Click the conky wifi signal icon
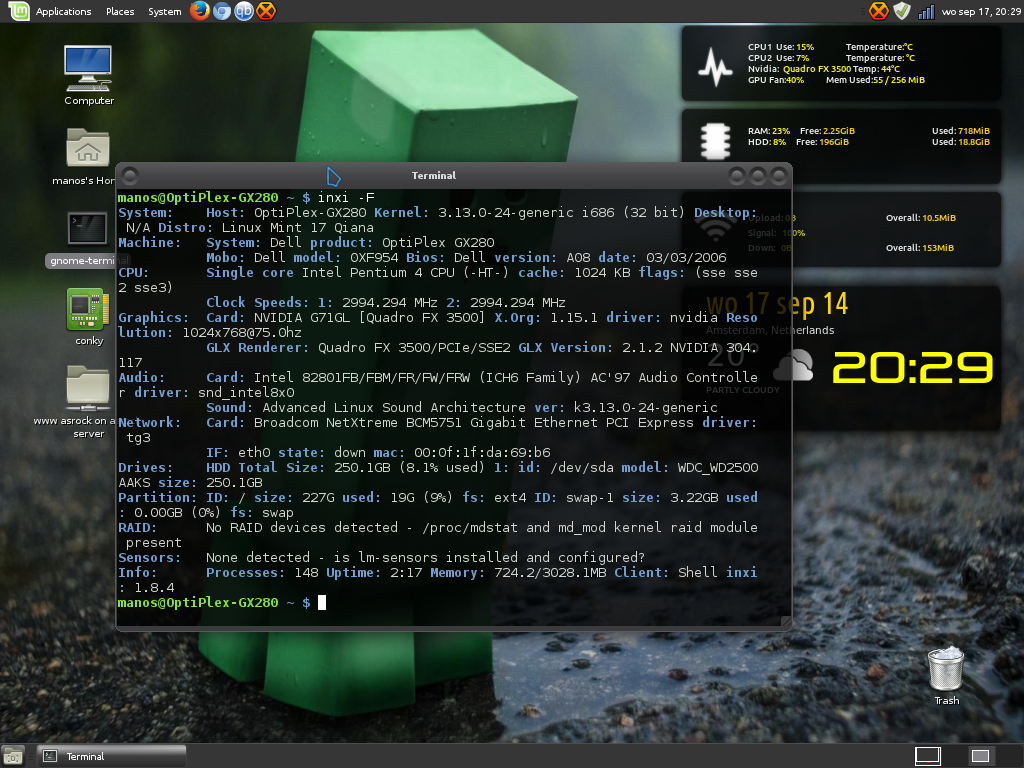Screen dimensions: 1024x768 click(716, 227)
